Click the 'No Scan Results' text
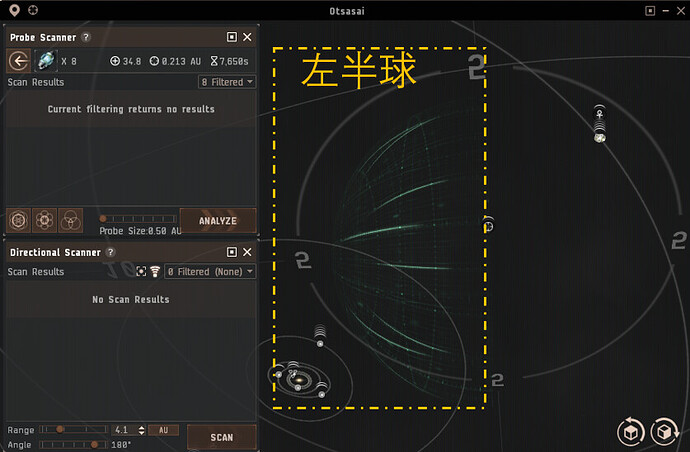 coord(131,299)
